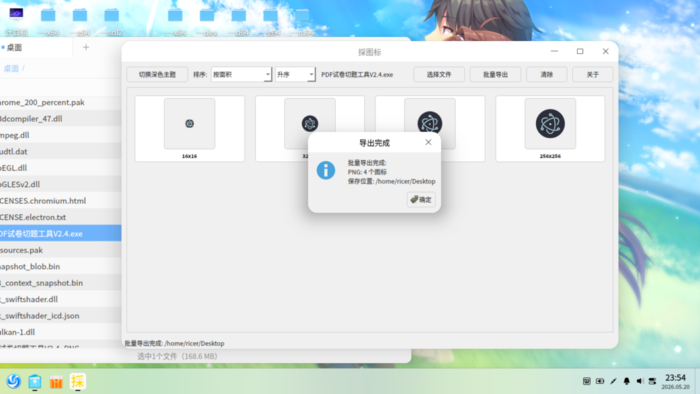This screenshot has width=700, height=394.
Task: Open the launcher icon in taskbar
Action: click(13, 382)
